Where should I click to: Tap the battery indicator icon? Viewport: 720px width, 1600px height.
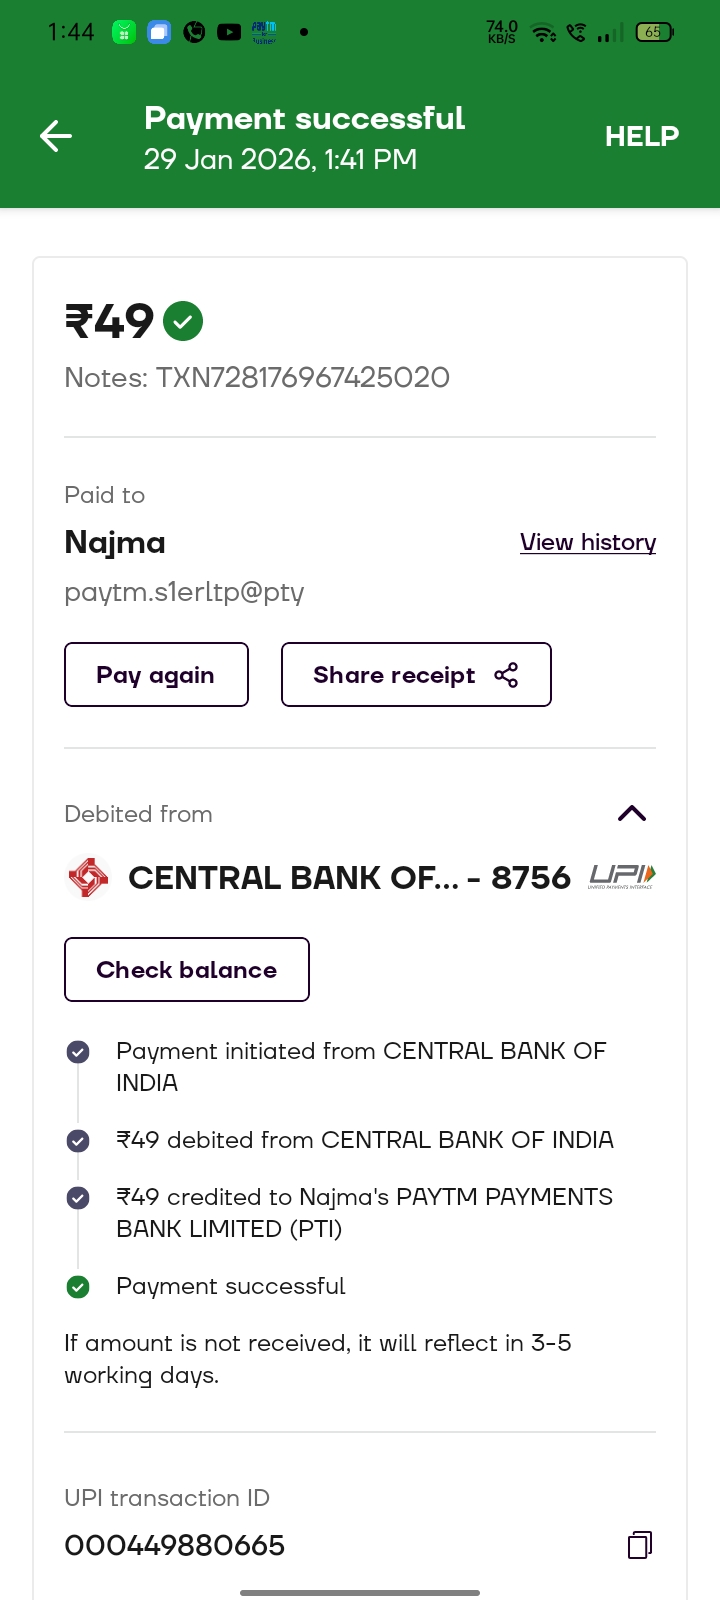click(654, 33)
